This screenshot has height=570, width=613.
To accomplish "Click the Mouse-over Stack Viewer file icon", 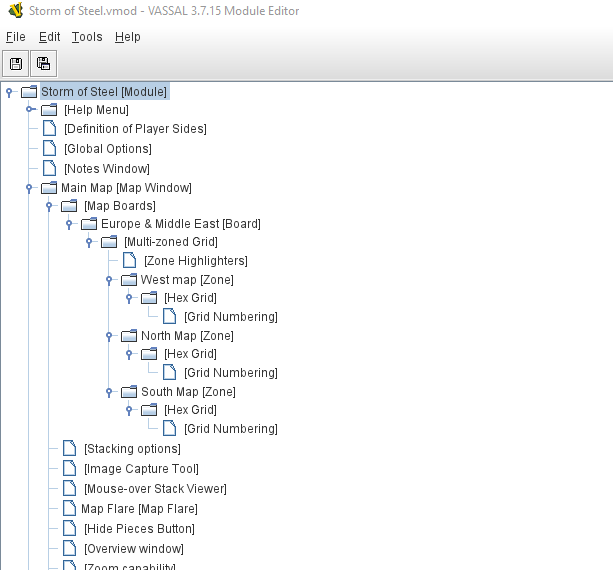I will (69, 488).
